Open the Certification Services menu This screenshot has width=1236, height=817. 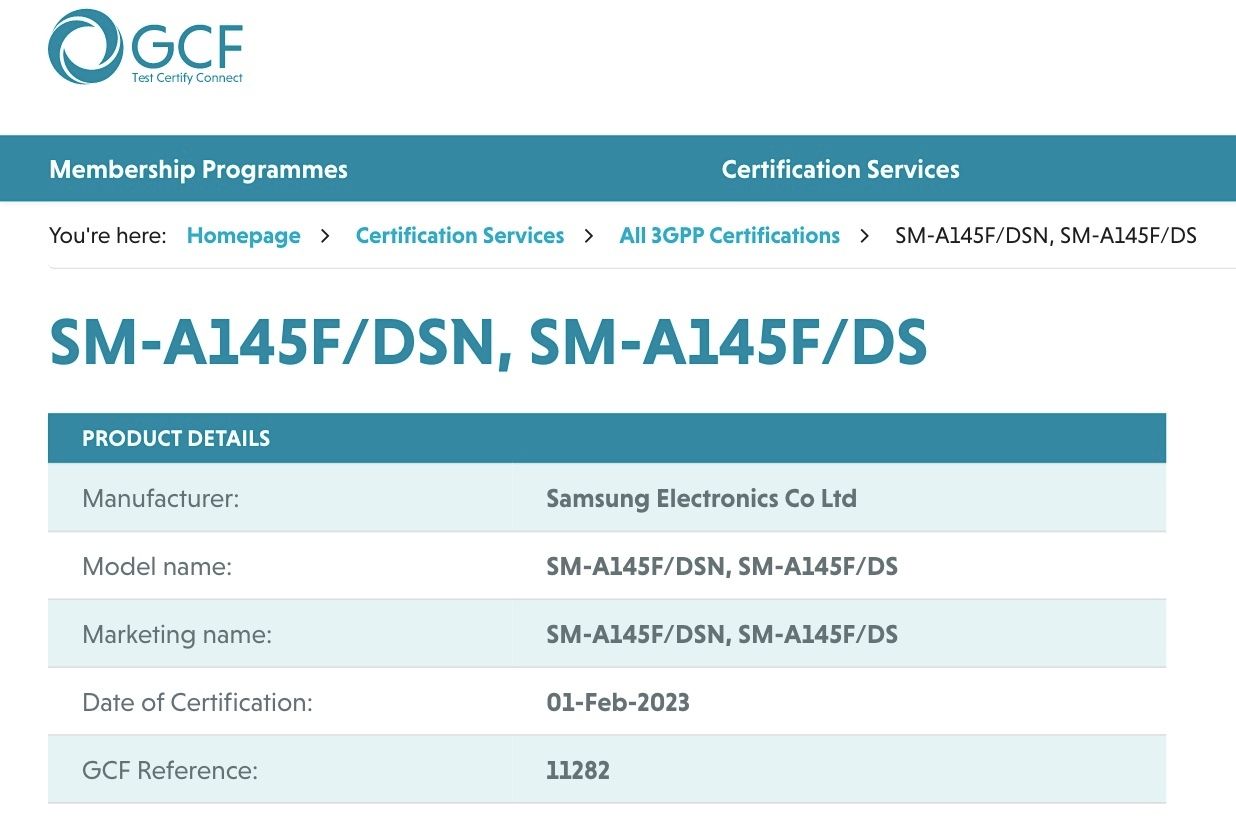coord(840,169)
